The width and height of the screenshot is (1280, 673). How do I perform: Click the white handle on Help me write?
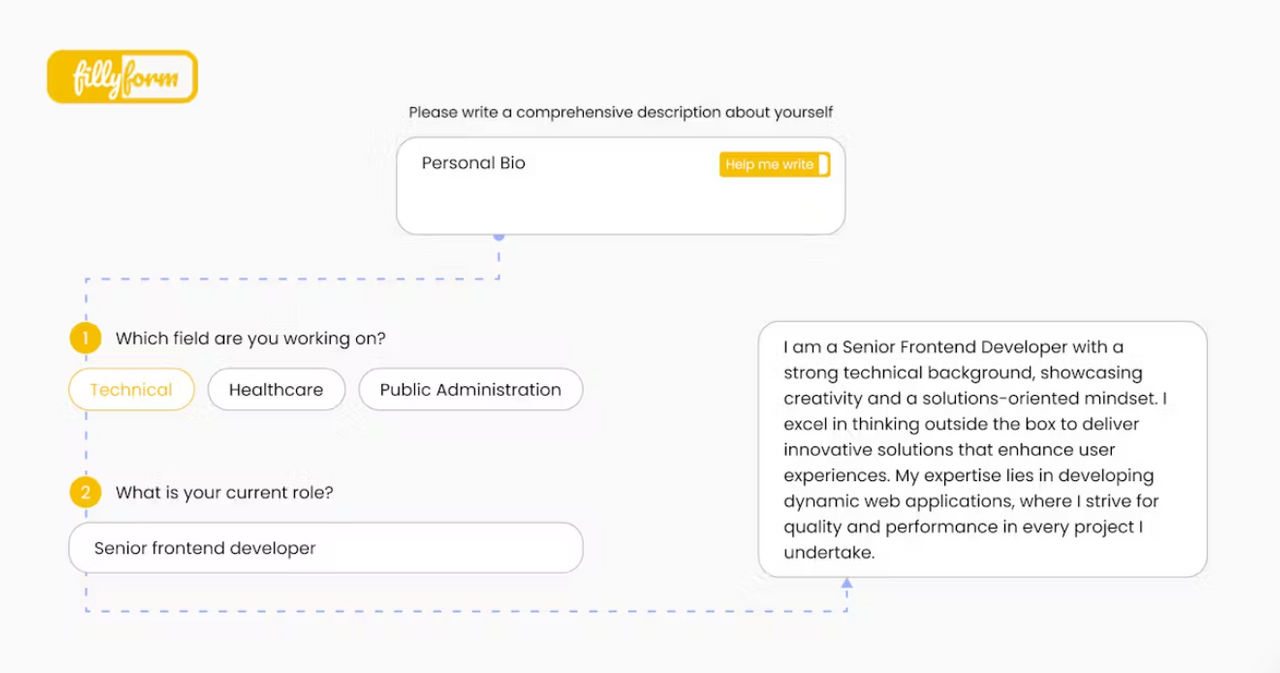point(823,165)
